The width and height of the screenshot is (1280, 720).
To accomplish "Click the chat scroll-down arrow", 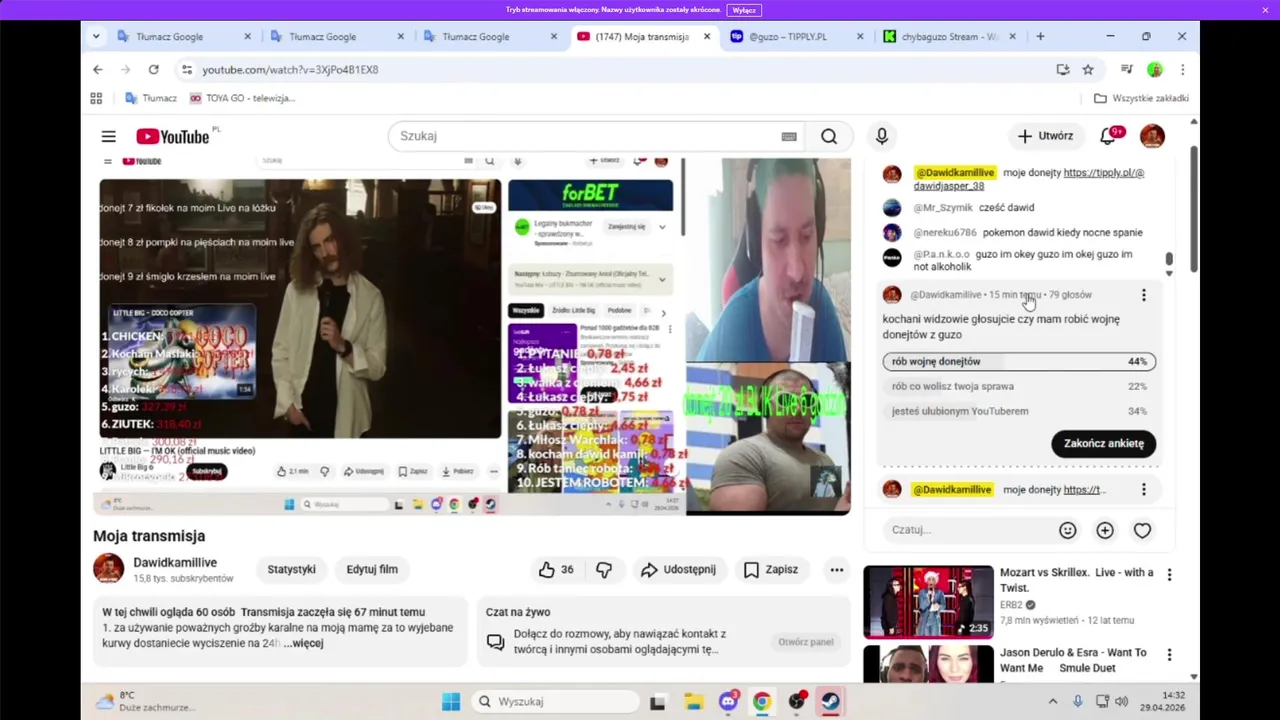I will [1168, 274].
